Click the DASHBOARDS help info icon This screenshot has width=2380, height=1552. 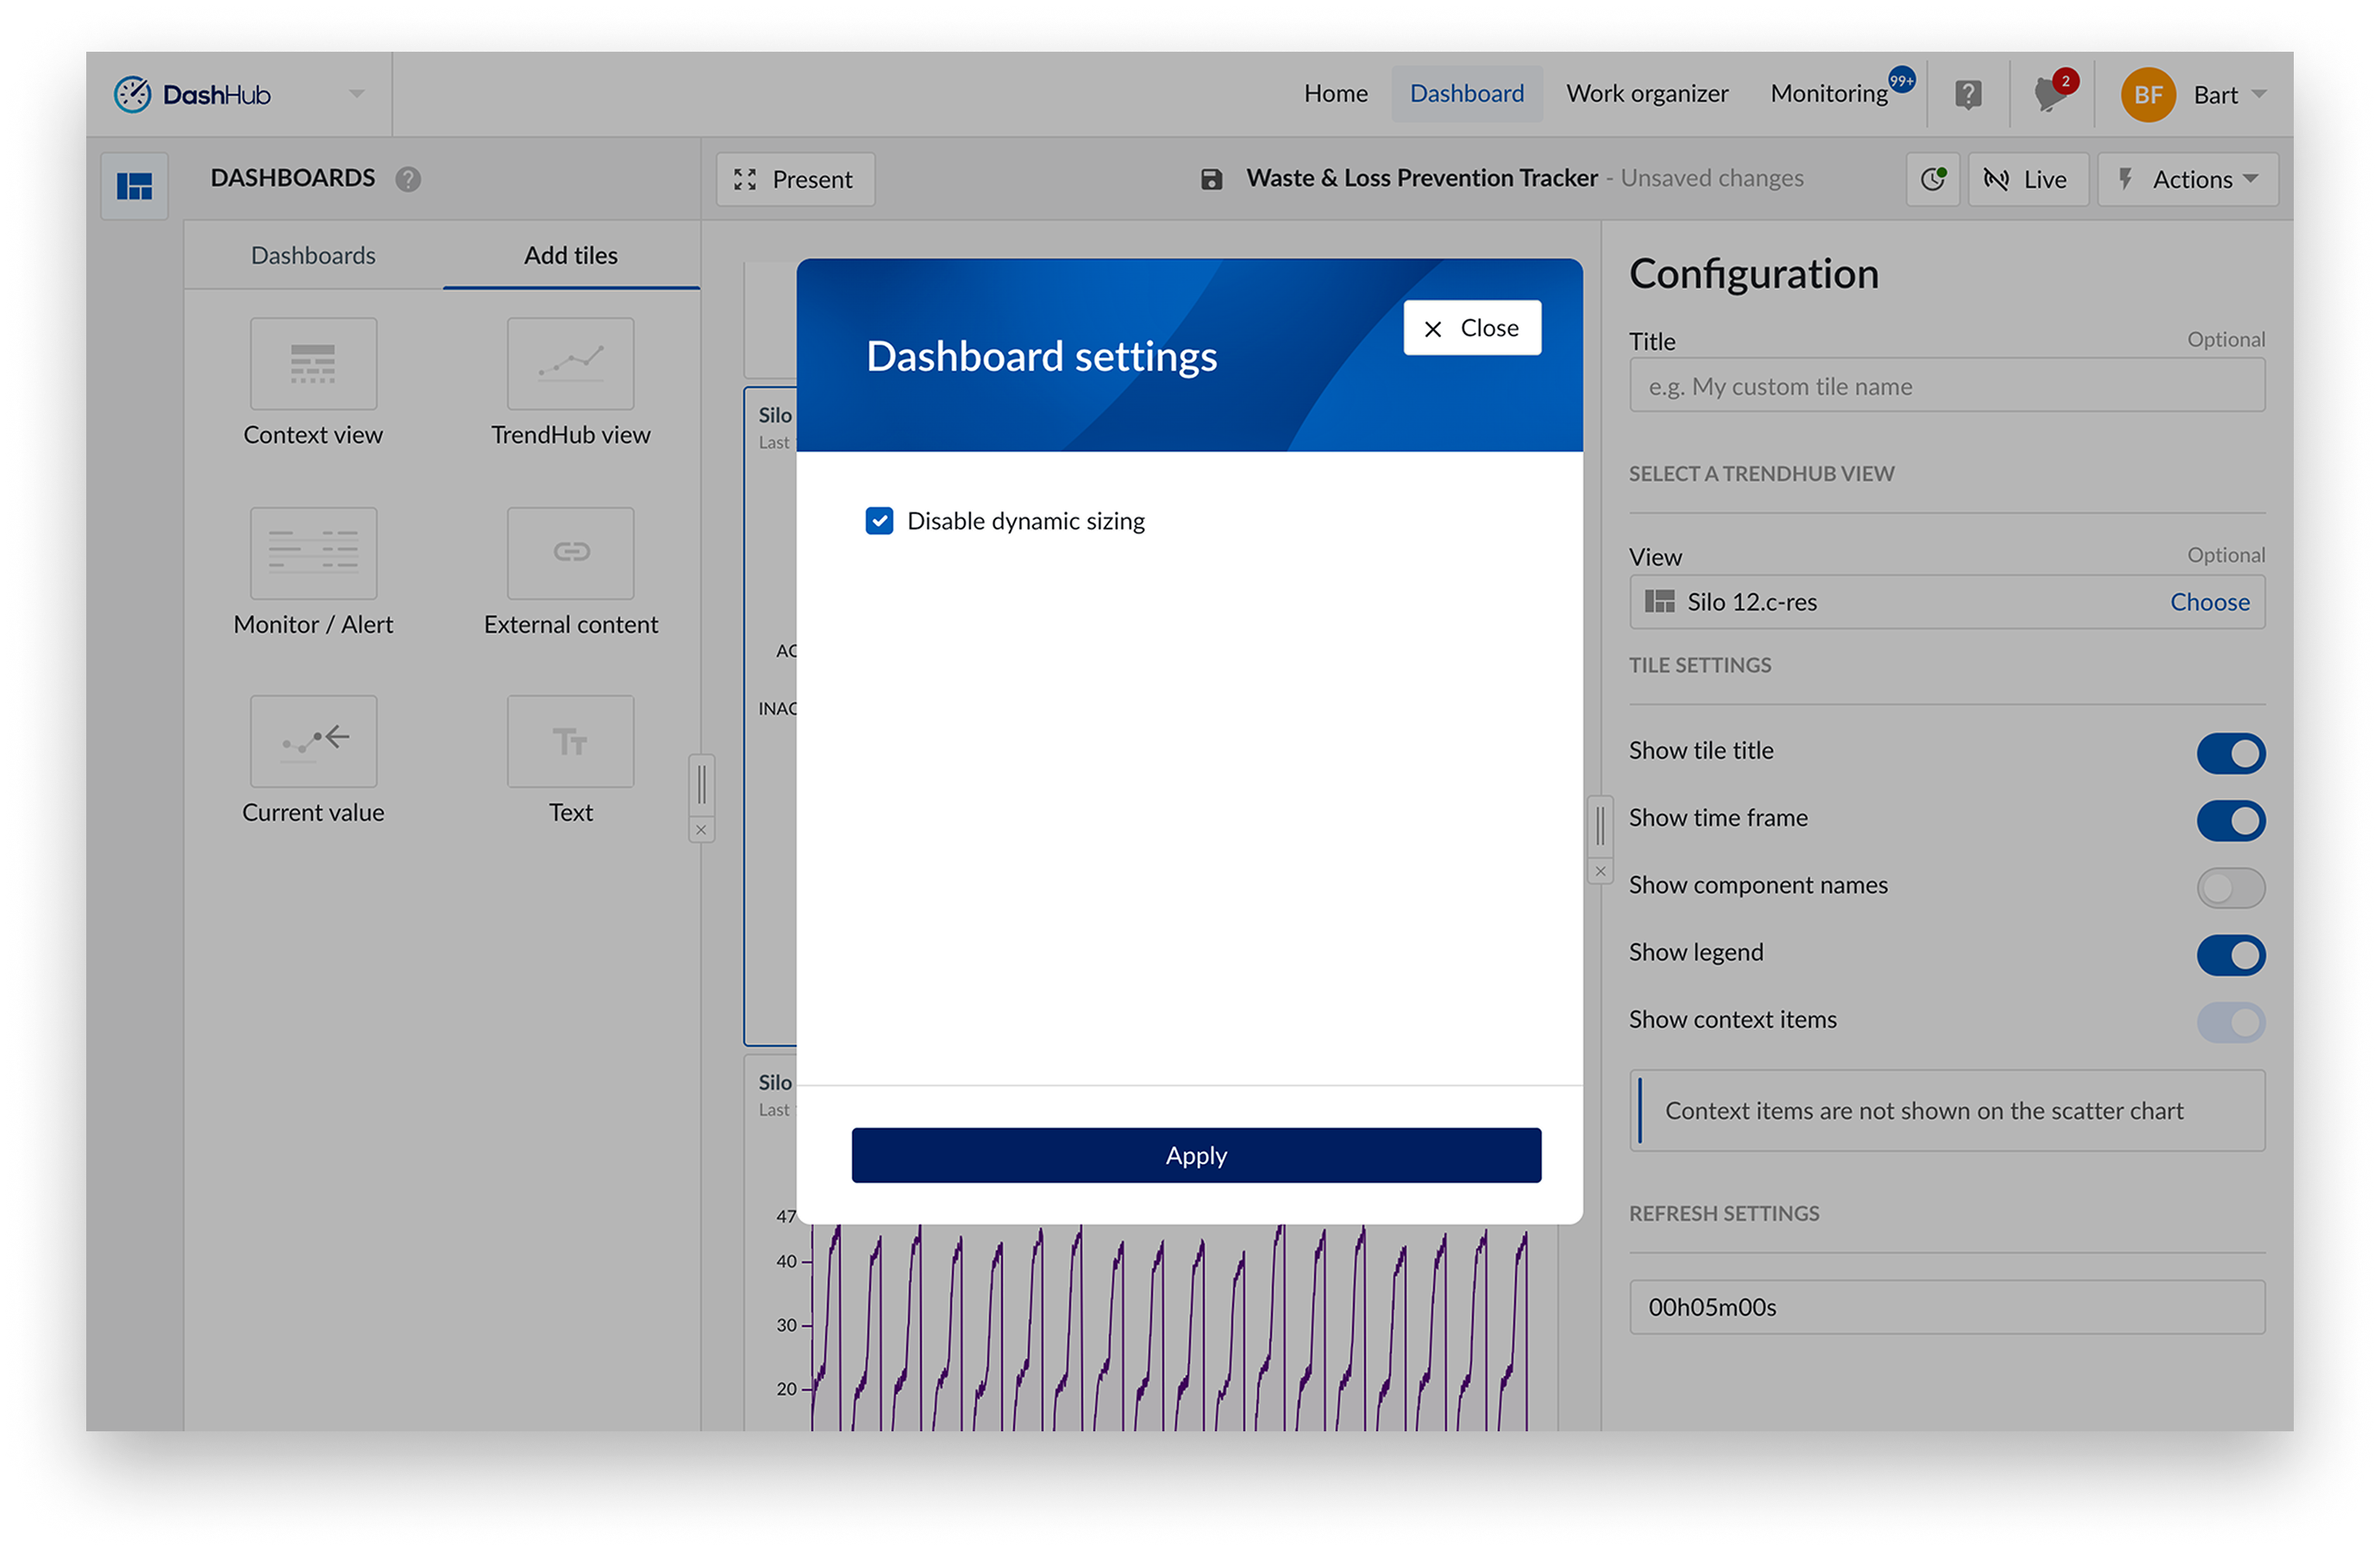(x=408, y=179)
